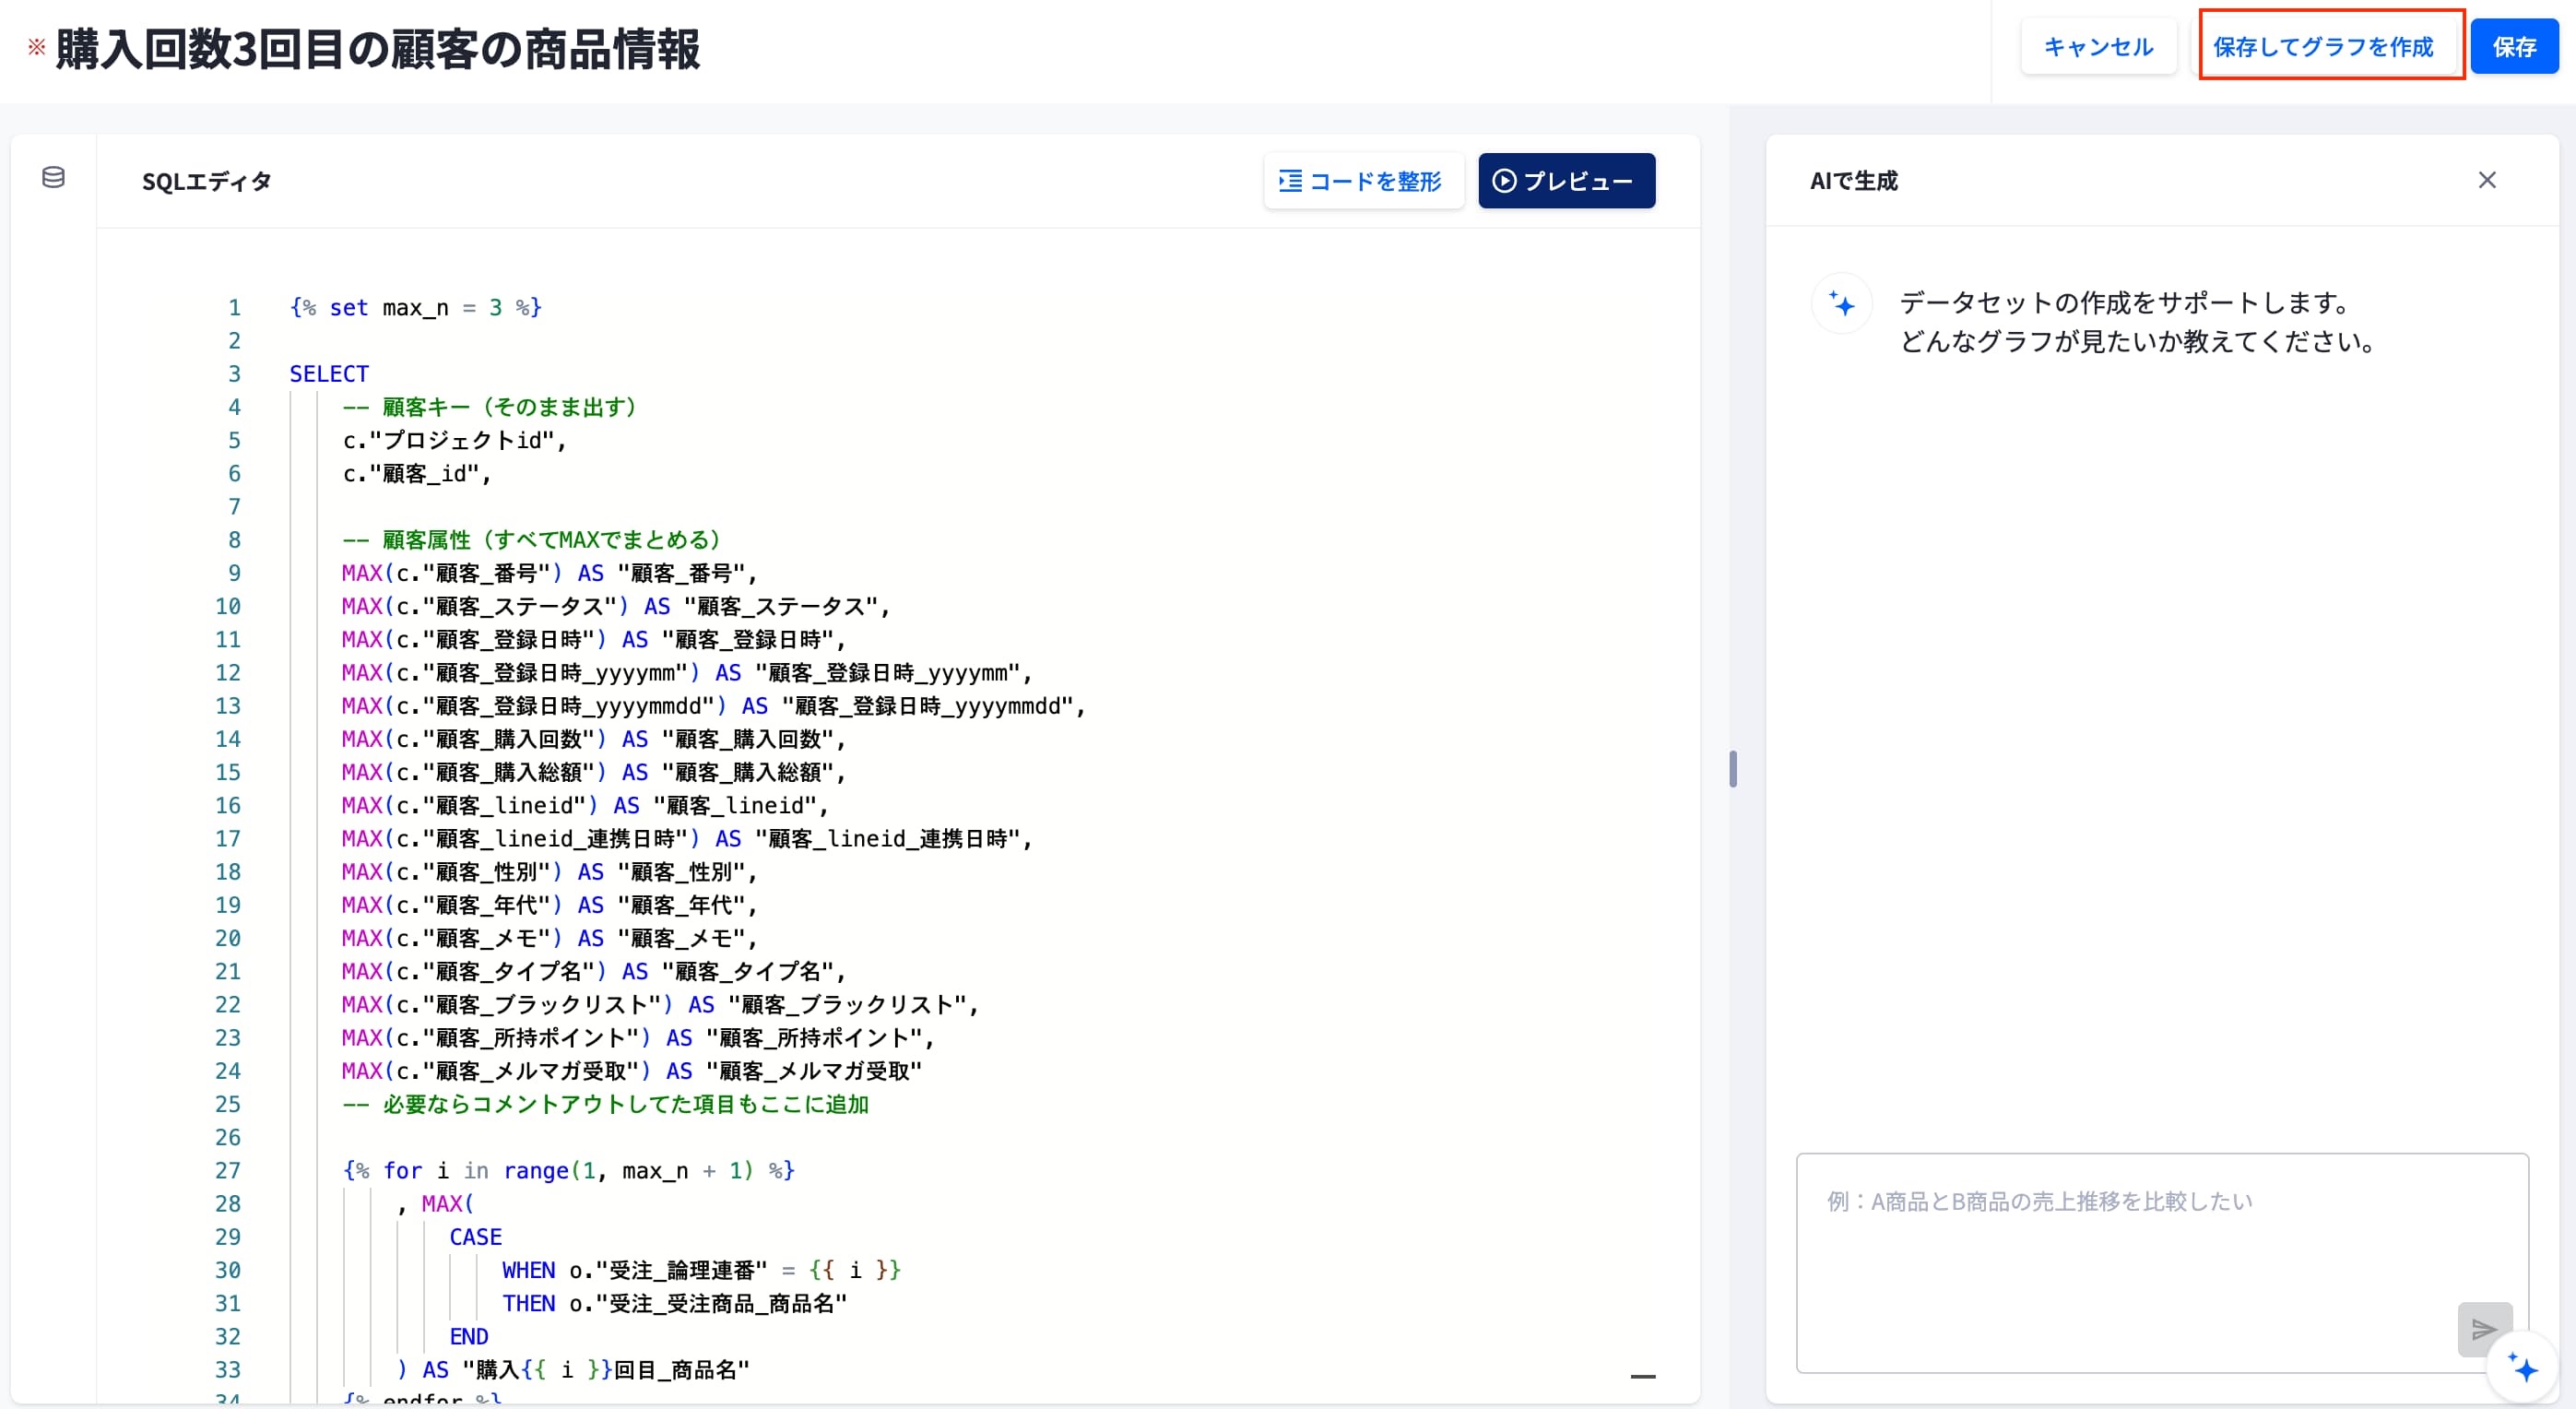
Task: Click the line 11 "顧客_登録日時" text
Action: pyautogui.click(x=594, y=639)
